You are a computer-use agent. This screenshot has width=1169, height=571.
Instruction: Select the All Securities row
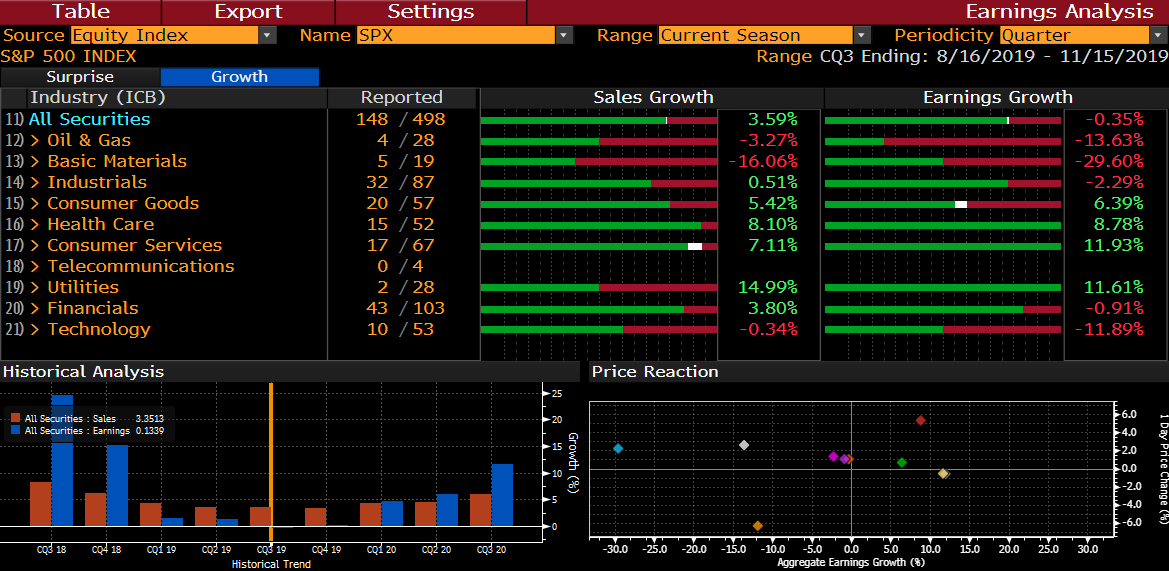pos(89,119)
